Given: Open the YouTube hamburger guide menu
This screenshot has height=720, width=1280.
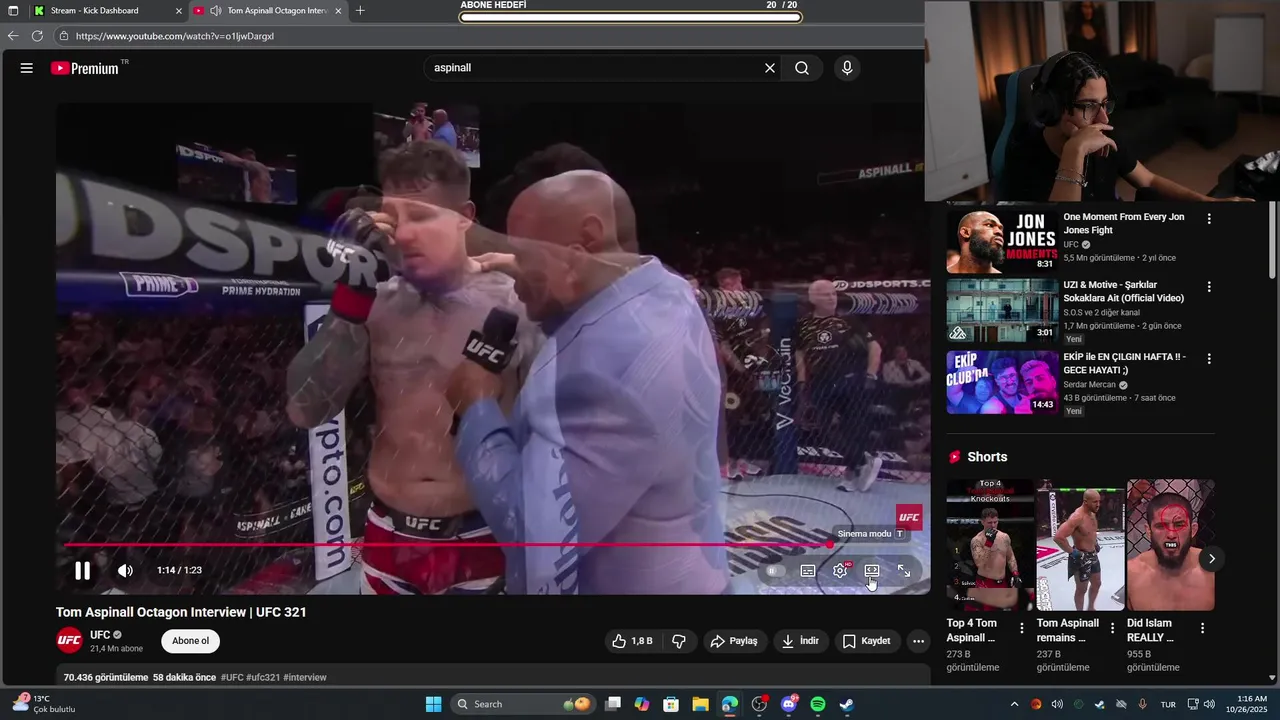Looking at the screenshot, I should tap(27, 68).
